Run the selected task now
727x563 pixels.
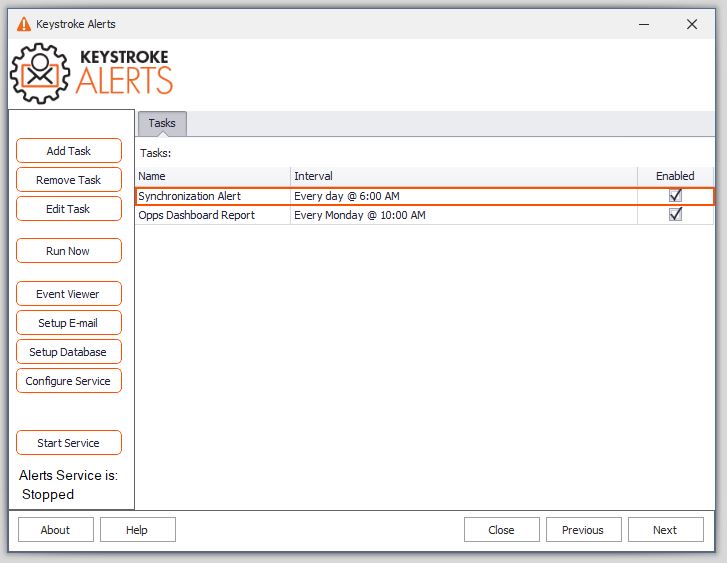pos(69,251)
